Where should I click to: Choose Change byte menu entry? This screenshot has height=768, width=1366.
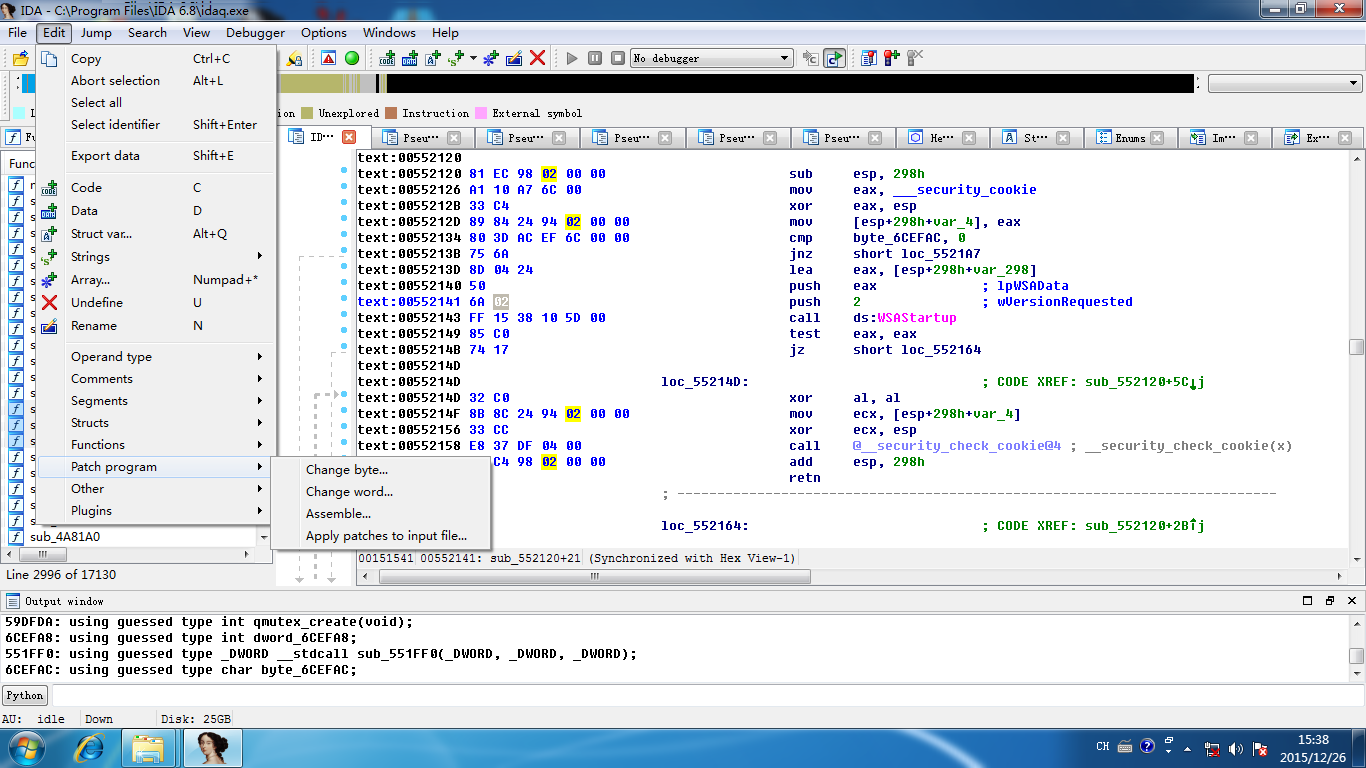346,470
